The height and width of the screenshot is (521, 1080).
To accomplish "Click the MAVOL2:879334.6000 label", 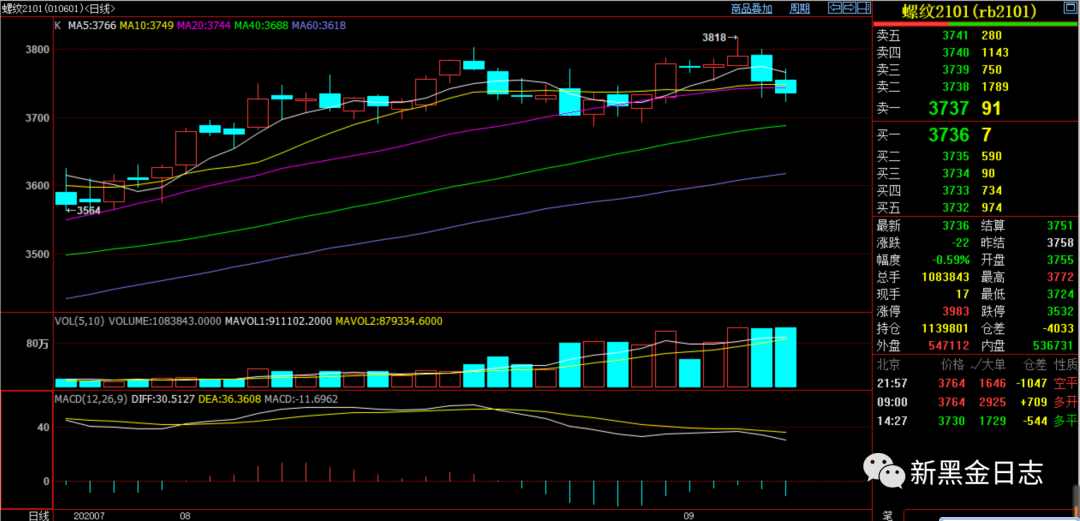I will (388, 321).
